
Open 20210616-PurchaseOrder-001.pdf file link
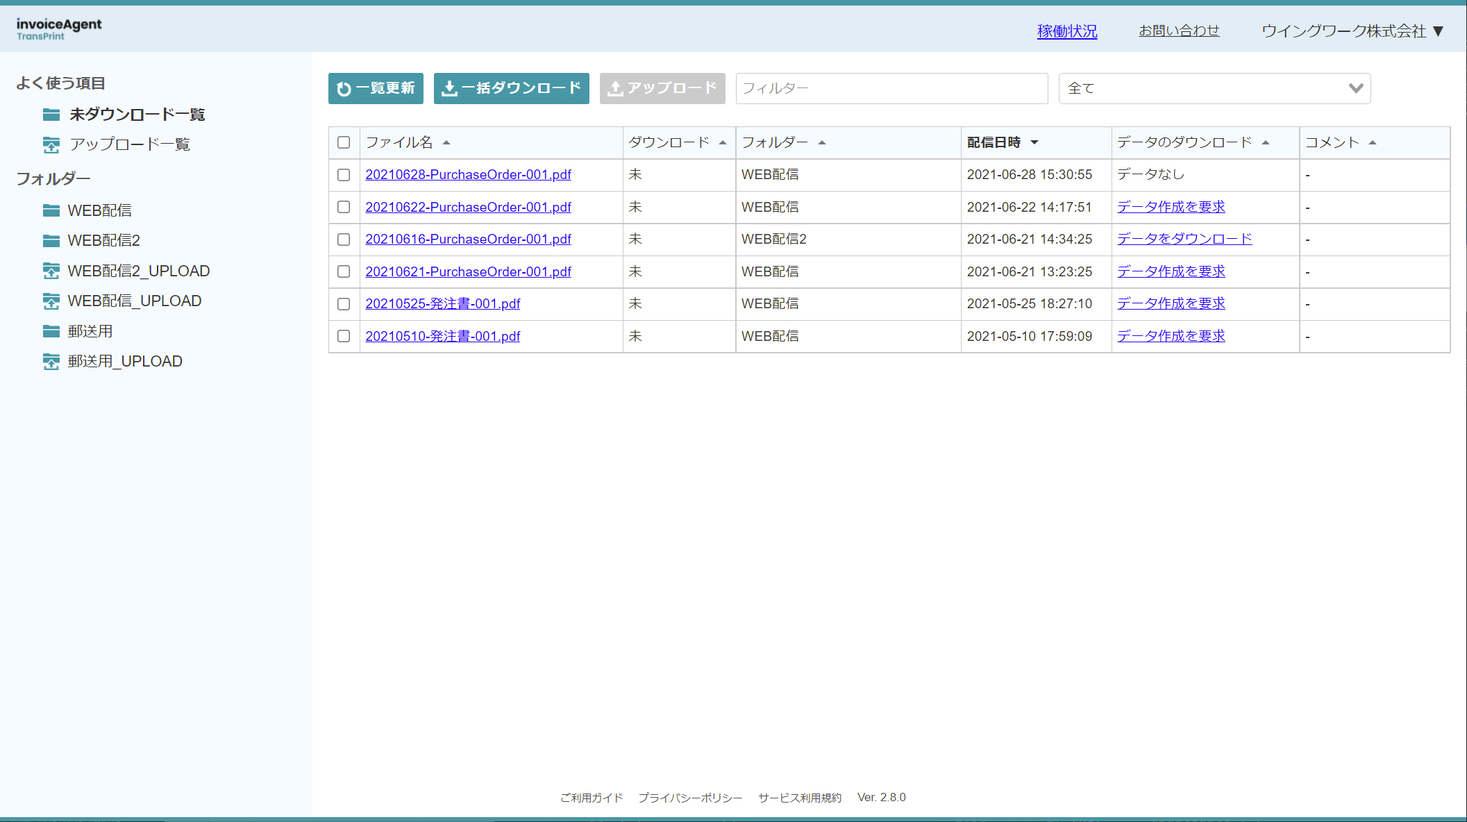click(468, 239)
